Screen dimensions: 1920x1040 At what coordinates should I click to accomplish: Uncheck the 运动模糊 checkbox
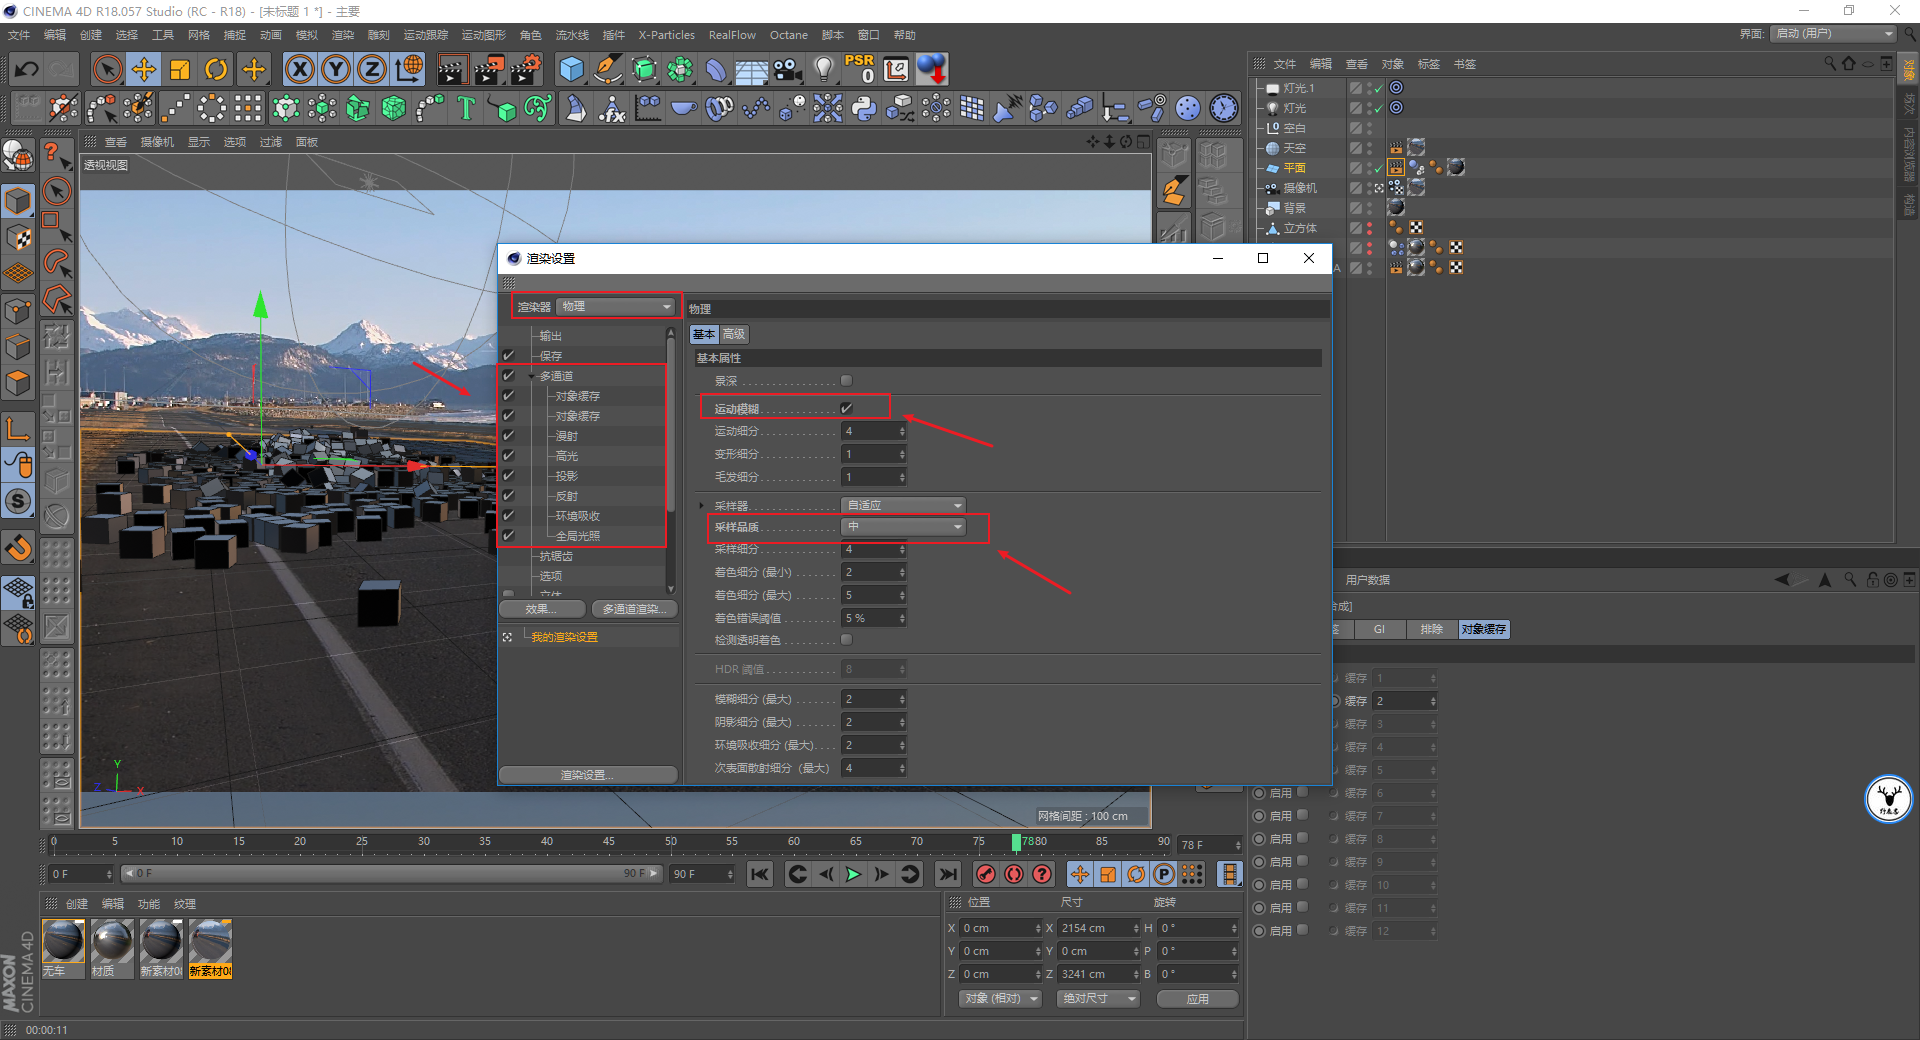pos(847,408)
